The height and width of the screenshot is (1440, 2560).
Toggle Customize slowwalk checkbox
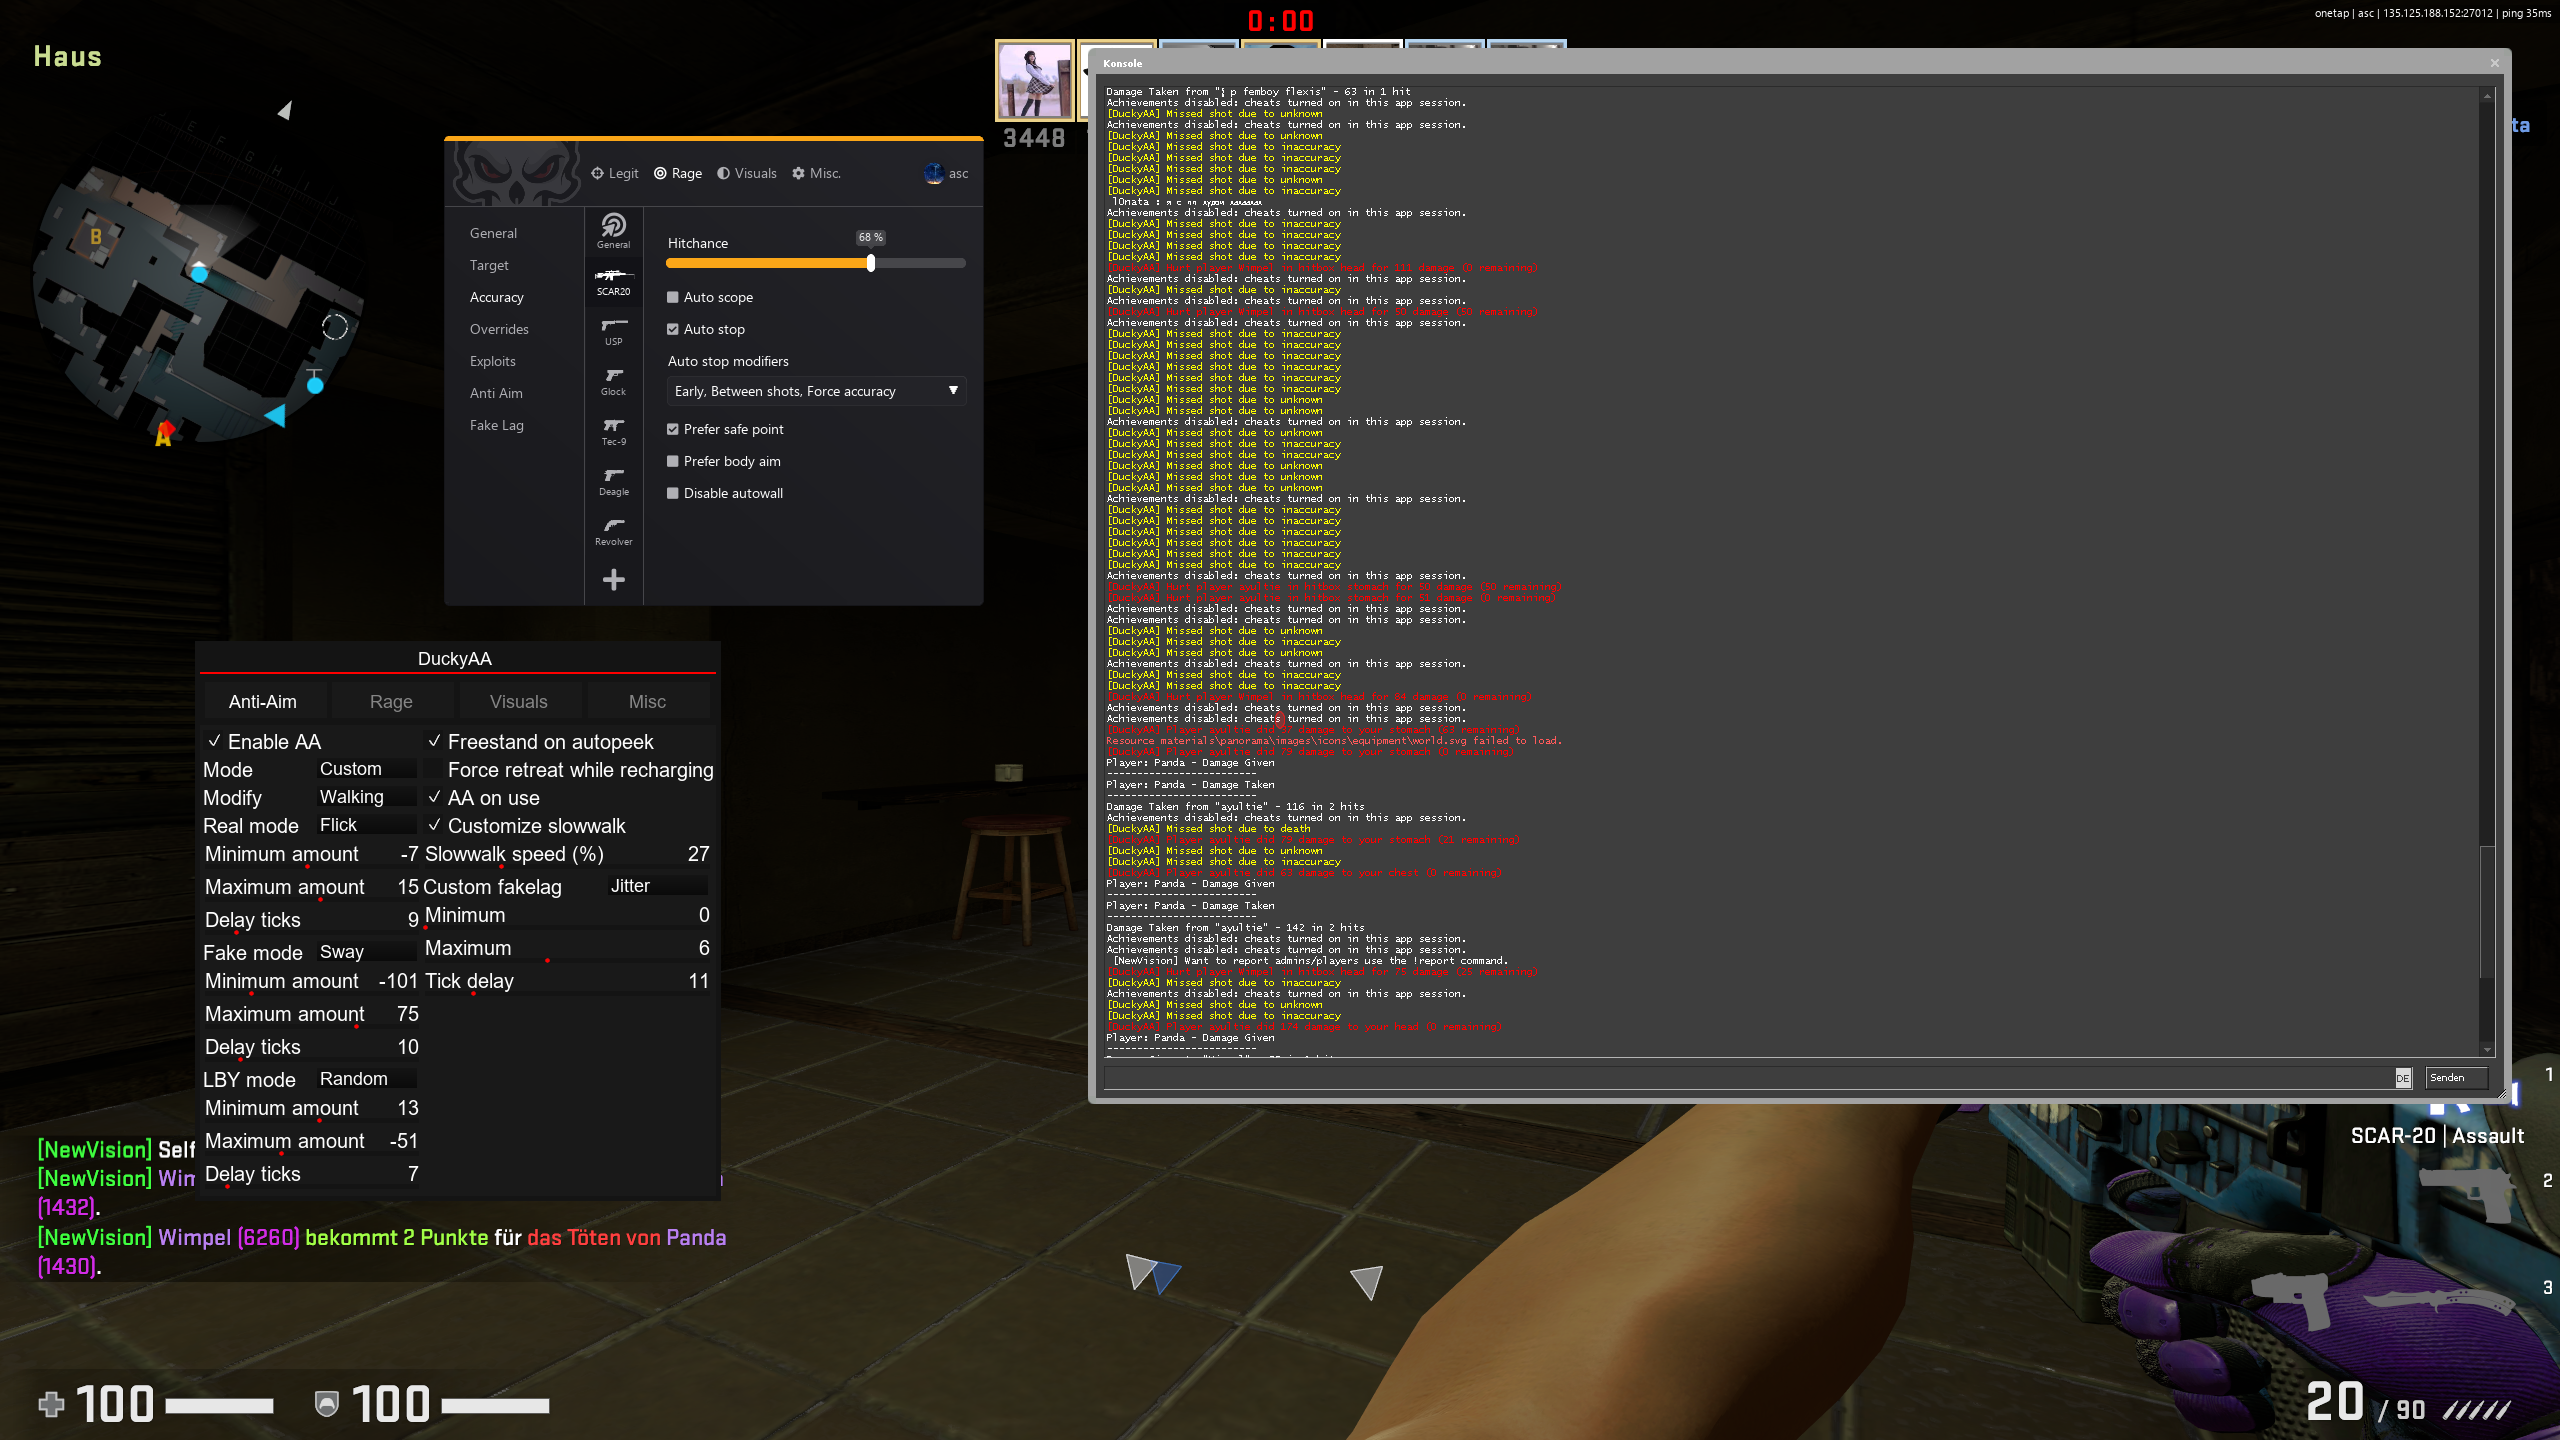click(x=434, y=825)
